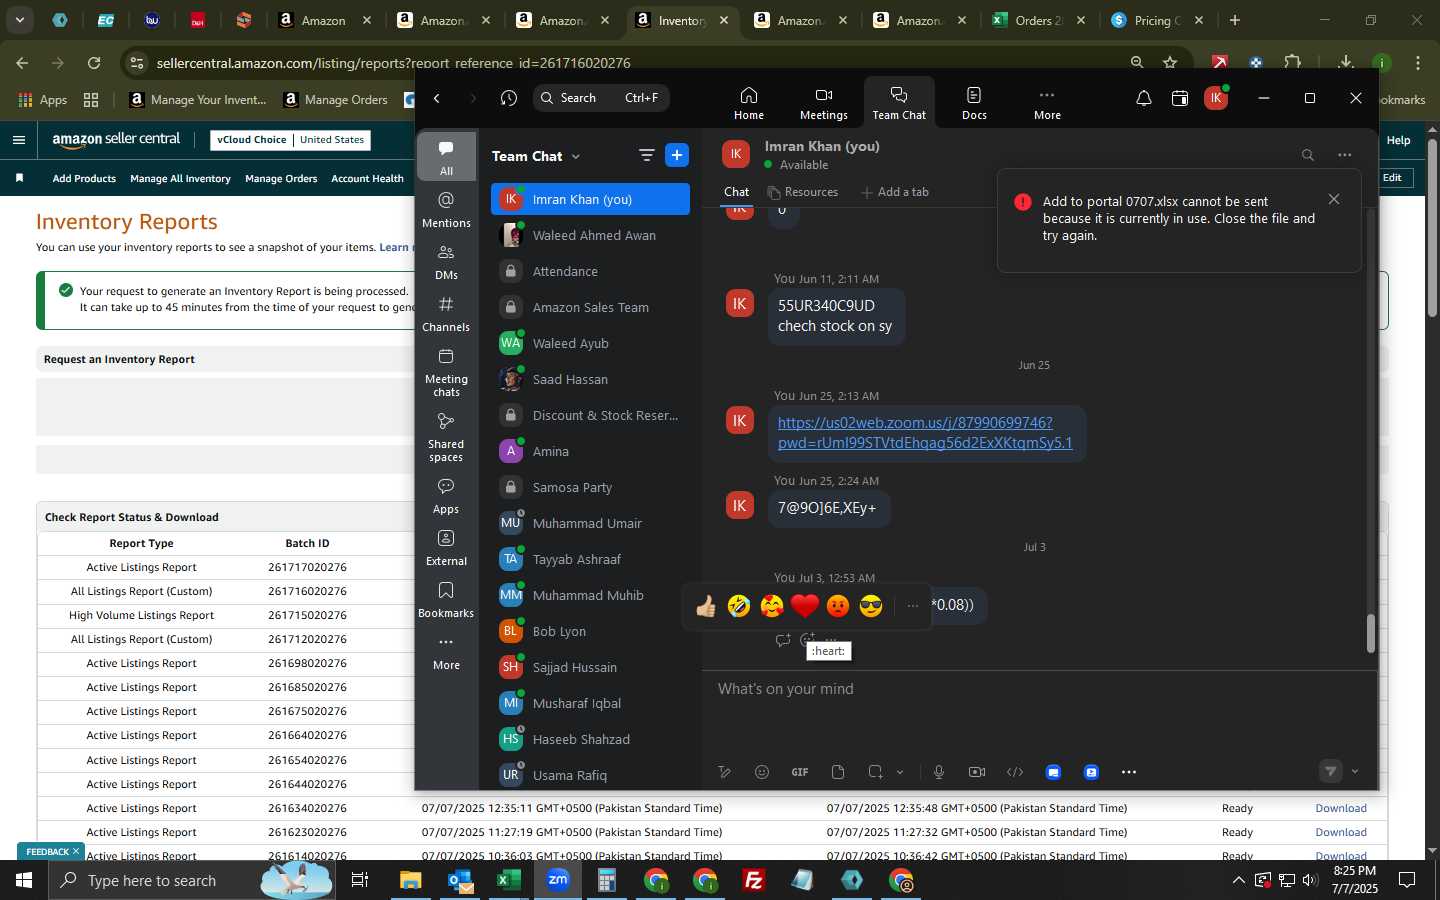The image size is (1440, 900).
Task: Switch to the Resources tab
Action: pyautogui.click(x=803, y=192)
